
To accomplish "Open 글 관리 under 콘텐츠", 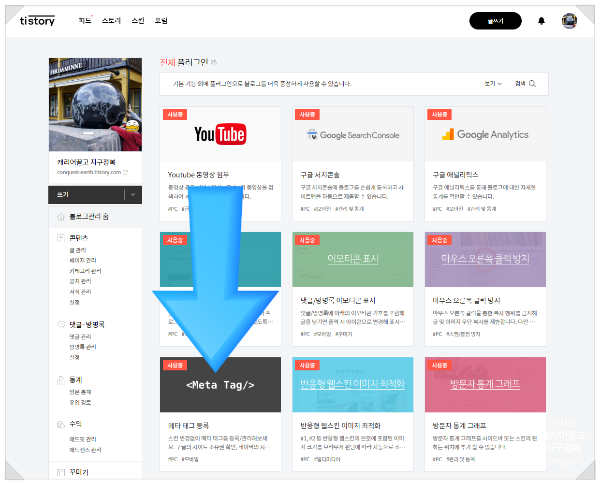I will pos(78,250).
